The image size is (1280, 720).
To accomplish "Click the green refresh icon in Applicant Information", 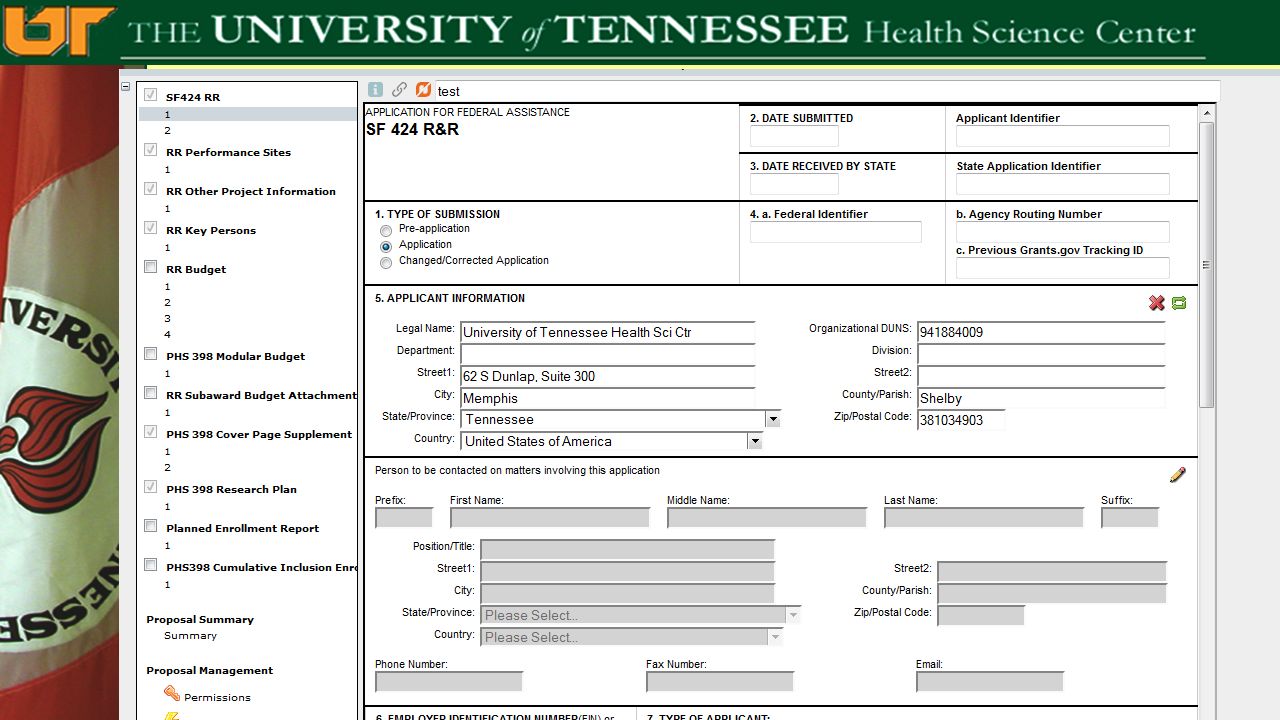I will tap(1179, 303).
